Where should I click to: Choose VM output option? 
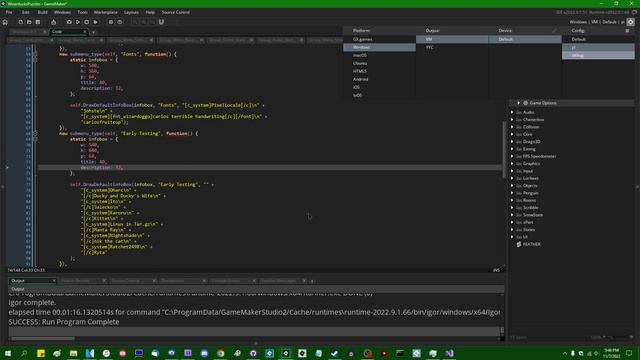coord(452,39)
